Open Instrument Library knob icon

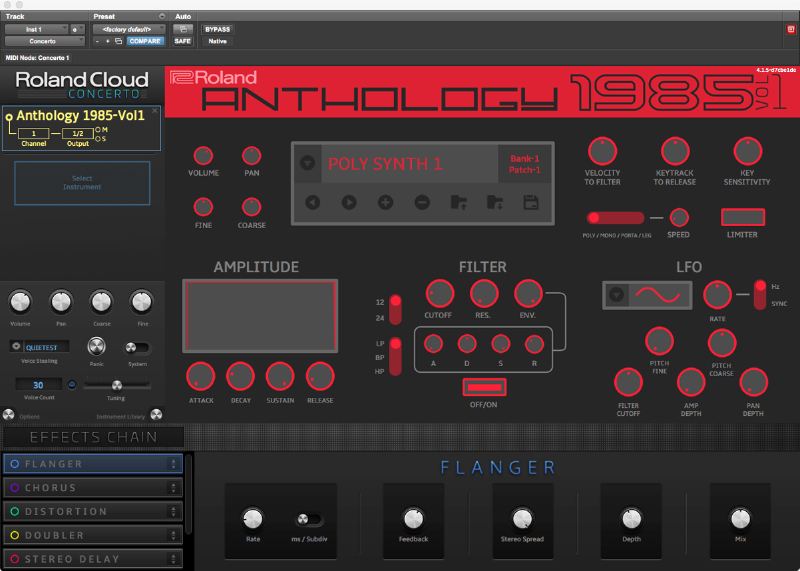pos(156,415)
